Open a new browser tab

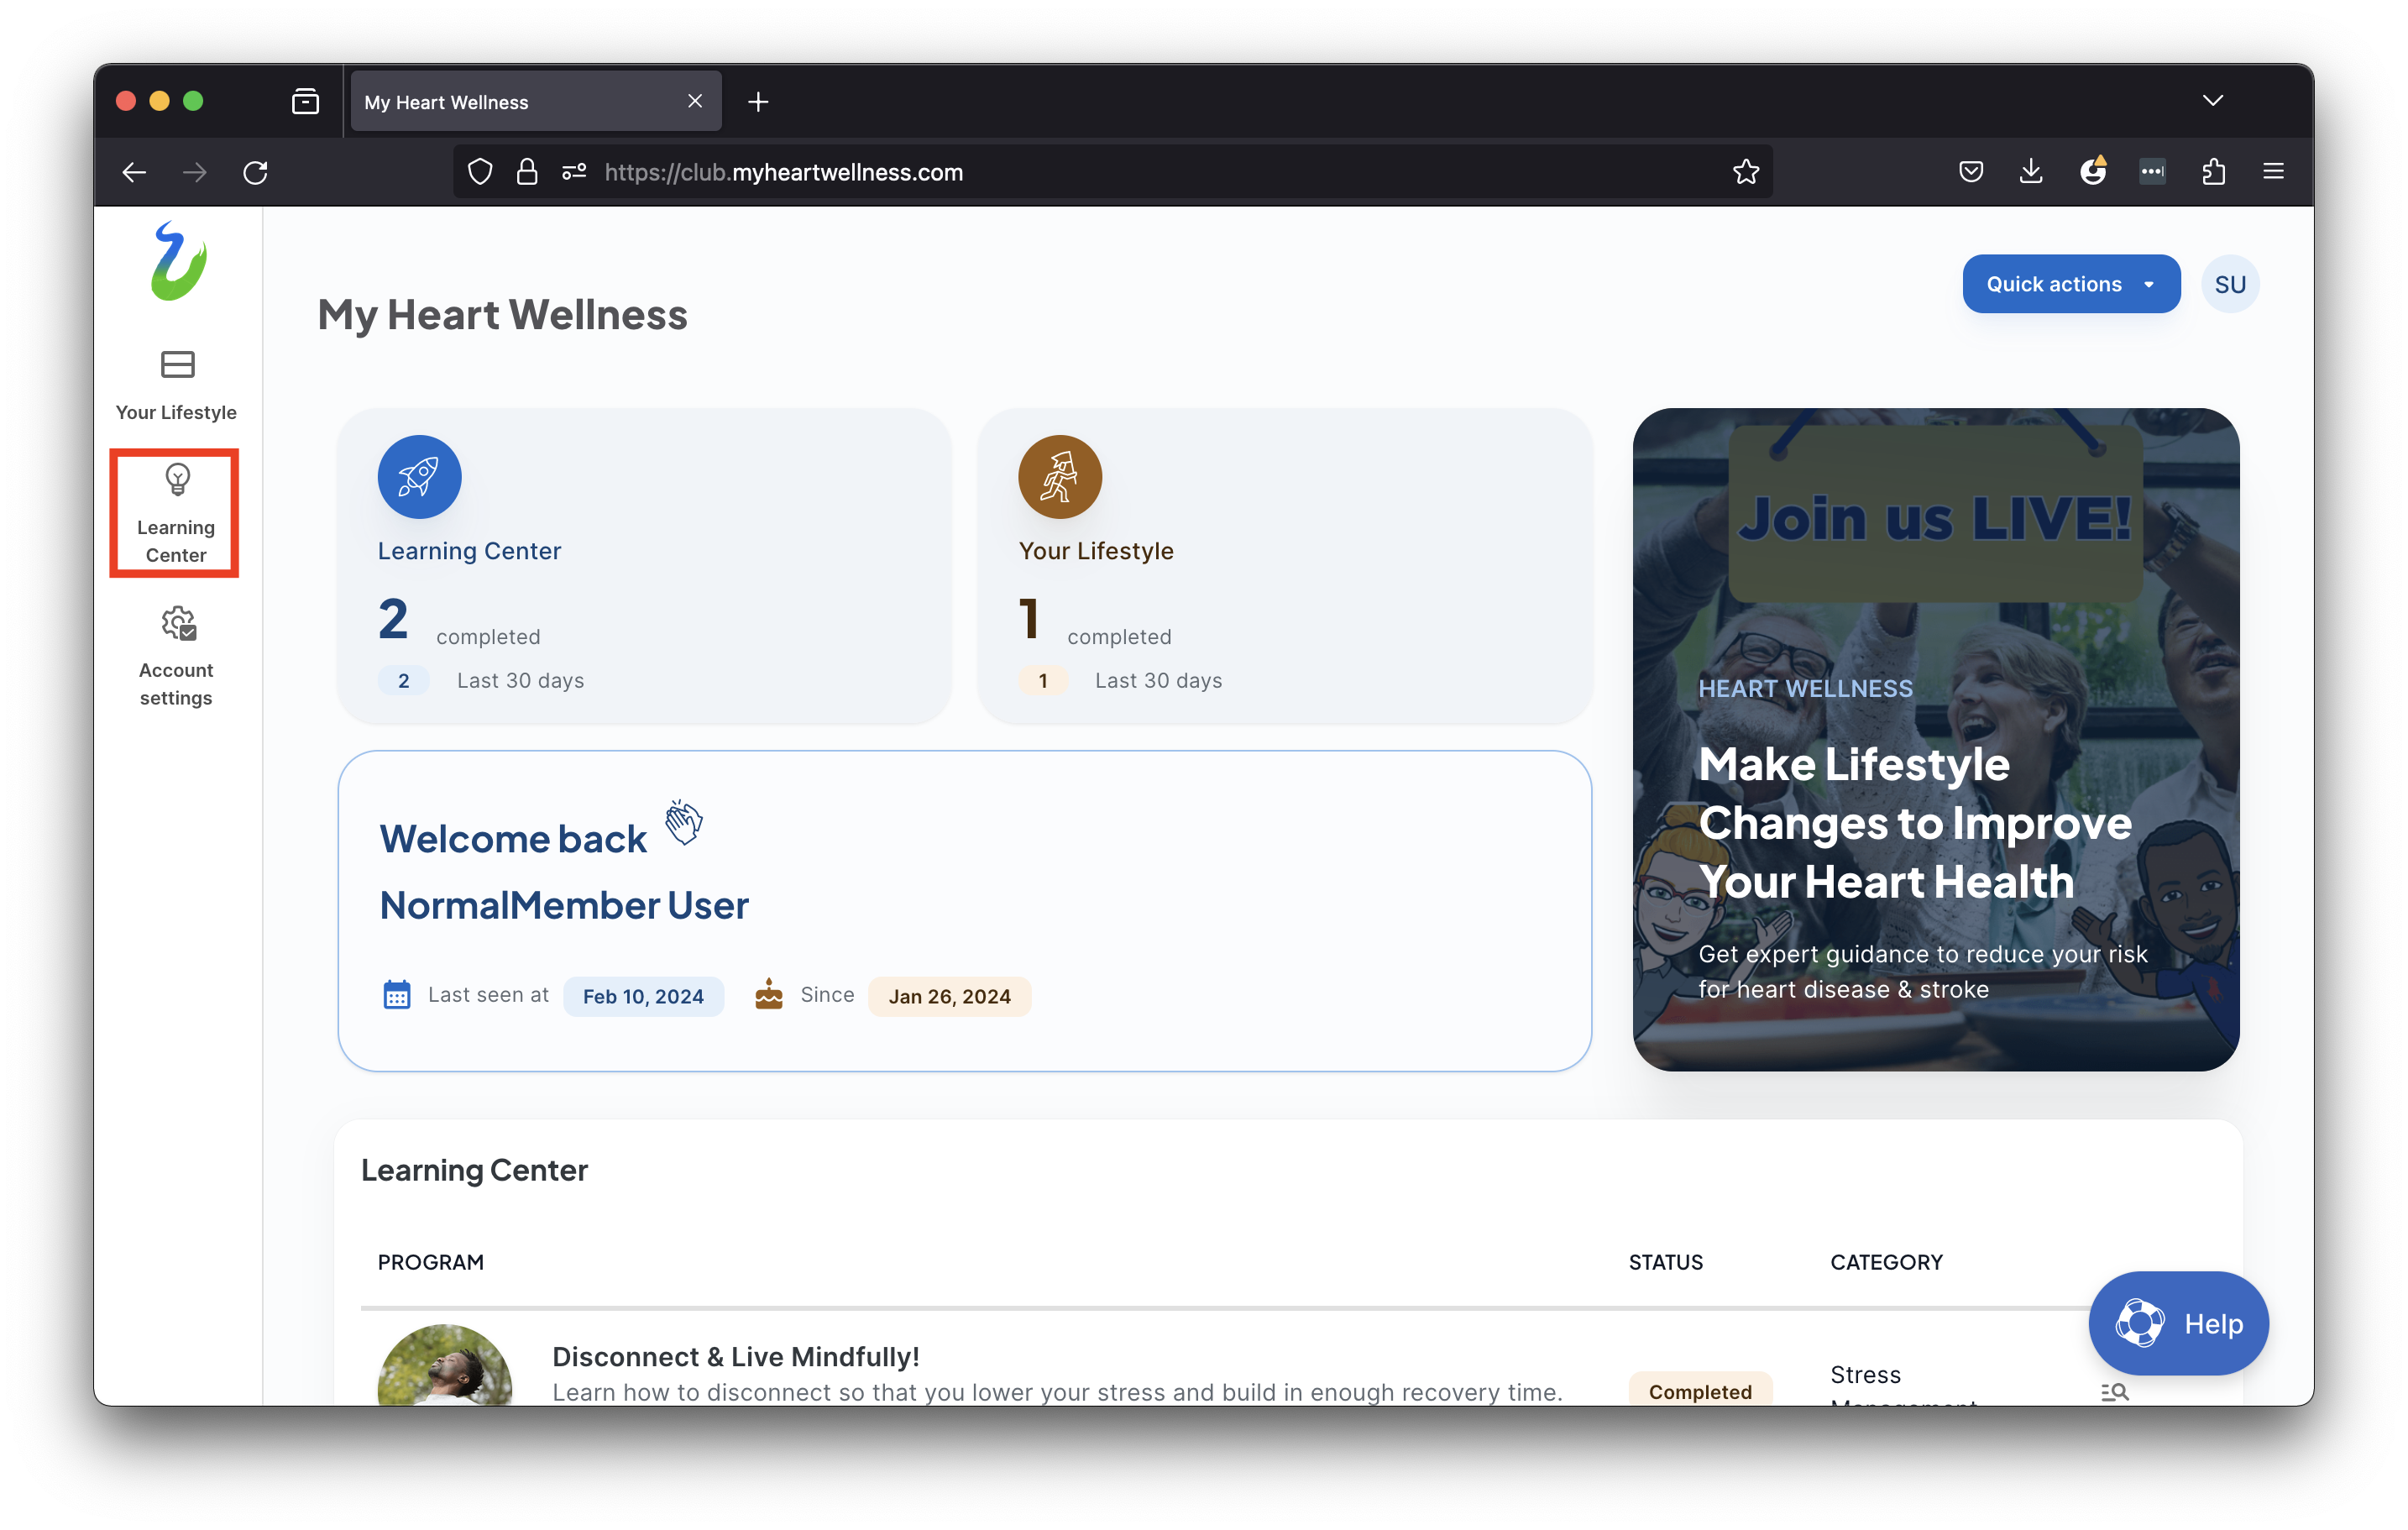[758, 102]
